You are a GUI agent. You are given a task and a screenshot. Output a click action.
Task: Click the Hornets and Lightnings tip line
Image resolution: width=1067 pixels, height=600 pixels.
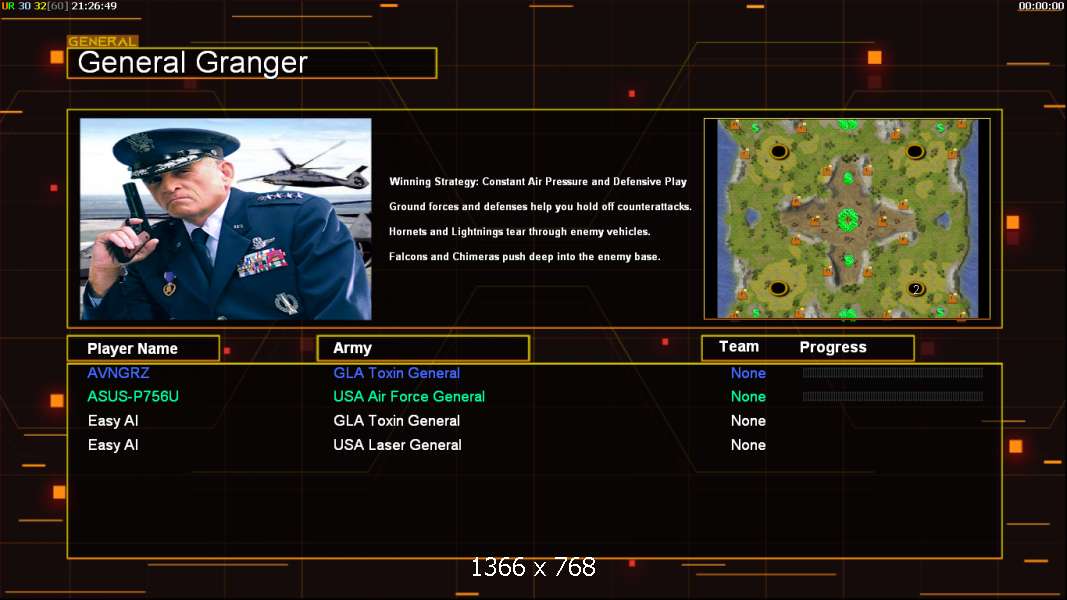click(519, 231)
